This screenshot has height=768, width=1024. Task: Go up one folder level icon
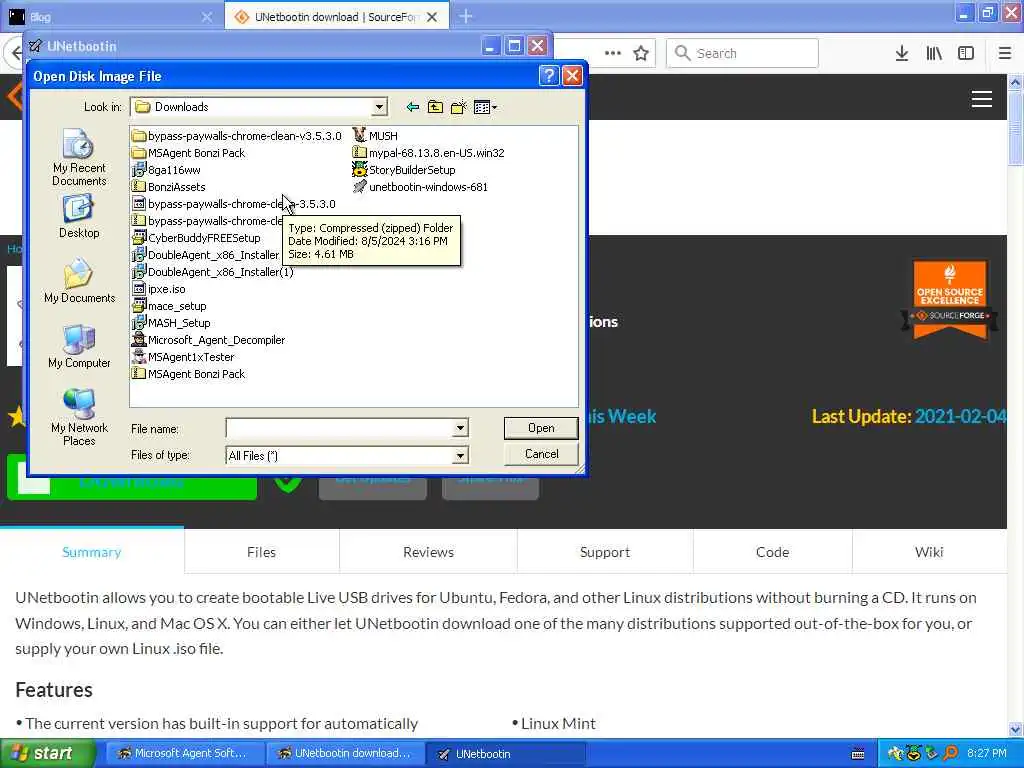(435, 107)
